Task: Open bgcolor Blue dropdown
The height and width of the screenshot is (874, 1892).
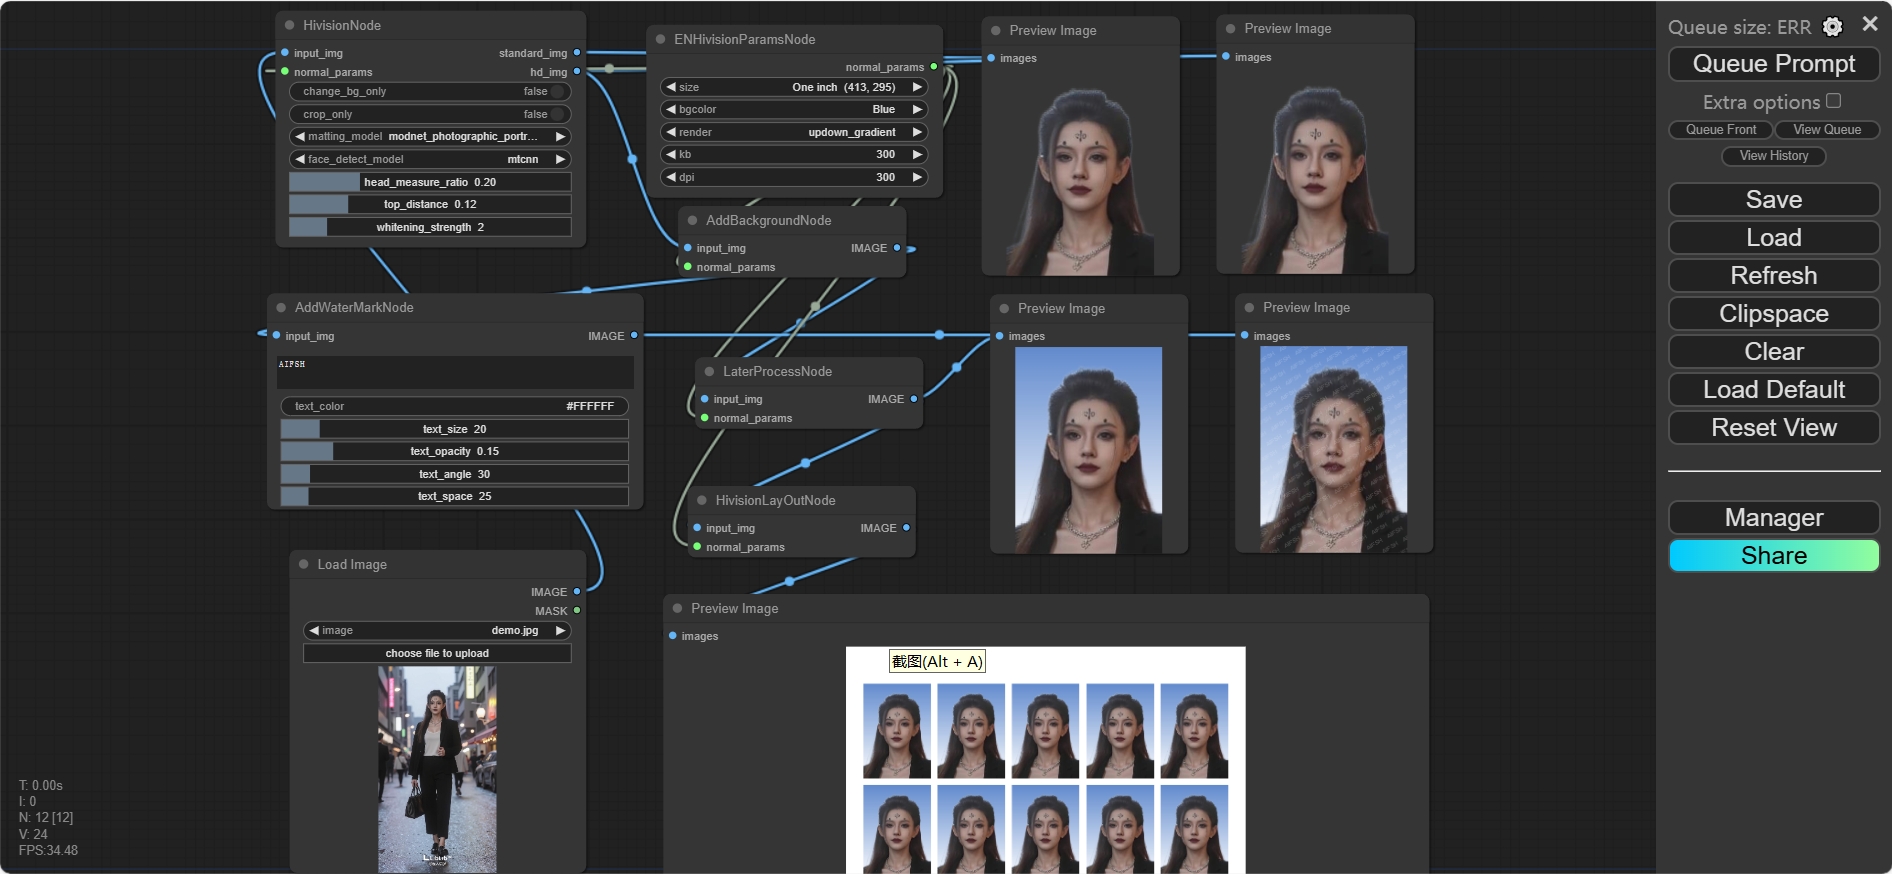Action: click(x=794, y=109)
